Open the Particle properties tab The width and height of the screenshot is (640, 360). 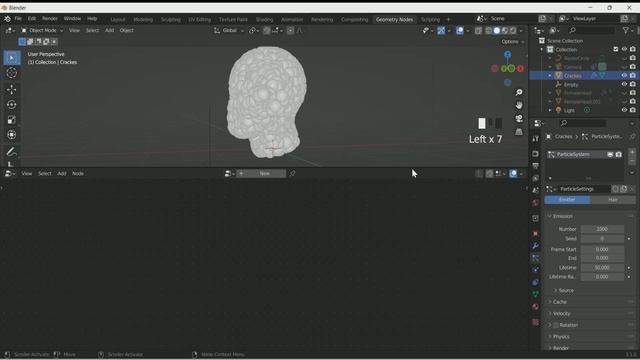click(536, 258)
